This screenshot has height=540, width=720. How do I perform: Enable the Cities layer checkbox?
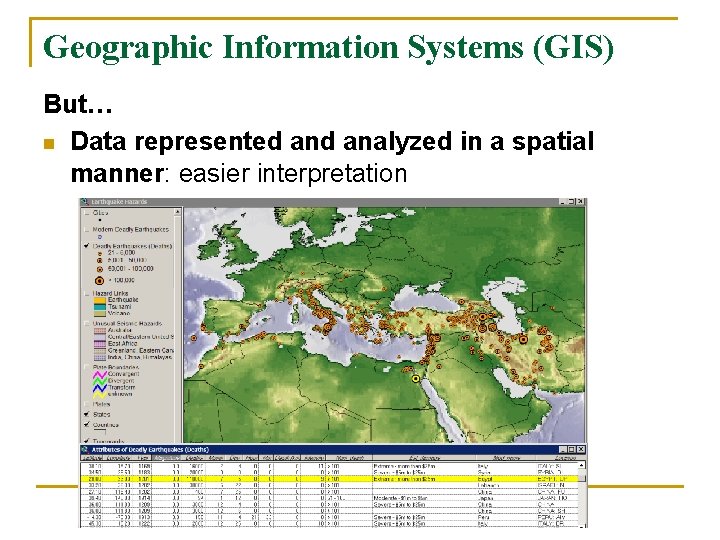(86, 213)
